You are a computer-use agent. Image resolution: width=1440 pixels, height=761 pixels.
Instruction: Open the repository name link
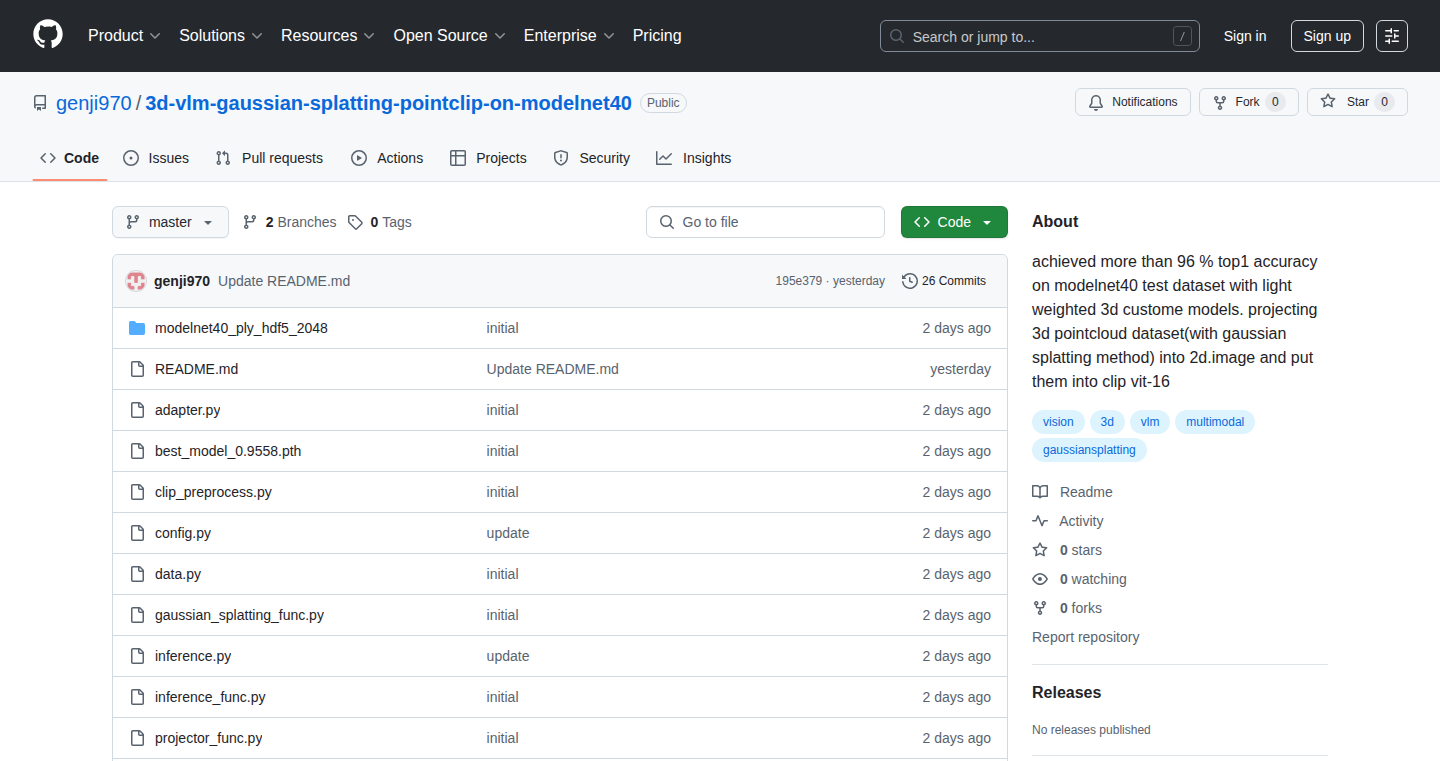(389, 103)
